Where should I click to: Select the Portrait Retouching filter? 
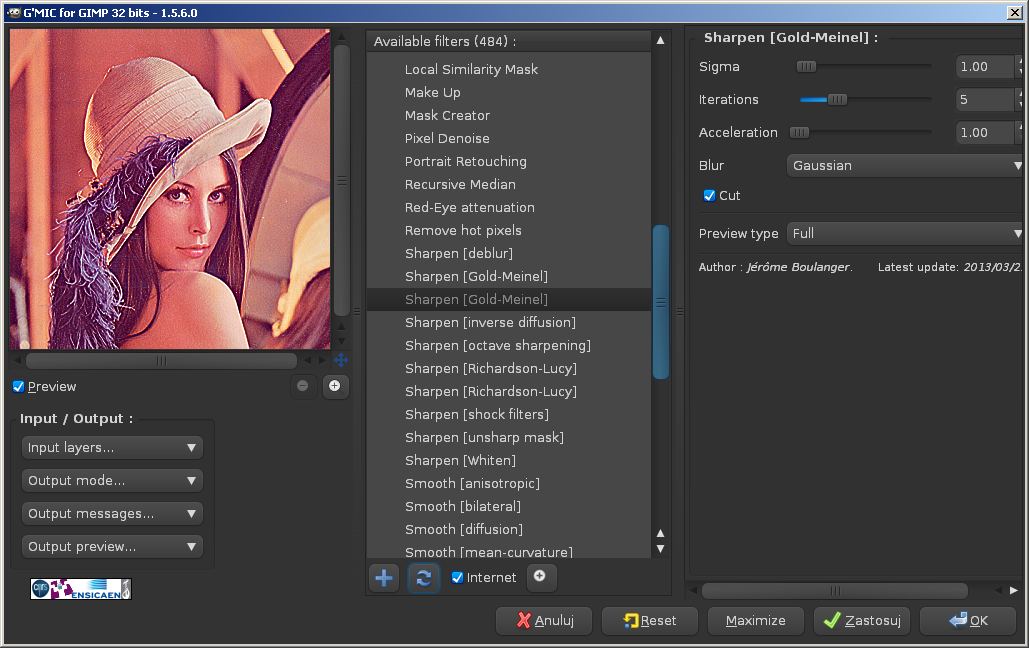(x=465, y=162)
